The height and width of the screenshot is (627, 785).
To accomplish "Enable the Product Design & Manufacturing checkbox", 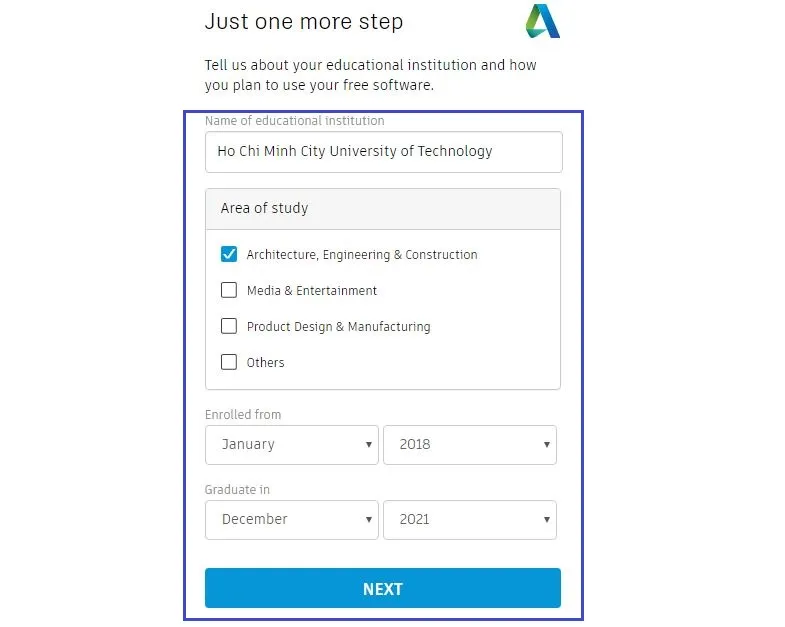I will (x=229, y=326).
